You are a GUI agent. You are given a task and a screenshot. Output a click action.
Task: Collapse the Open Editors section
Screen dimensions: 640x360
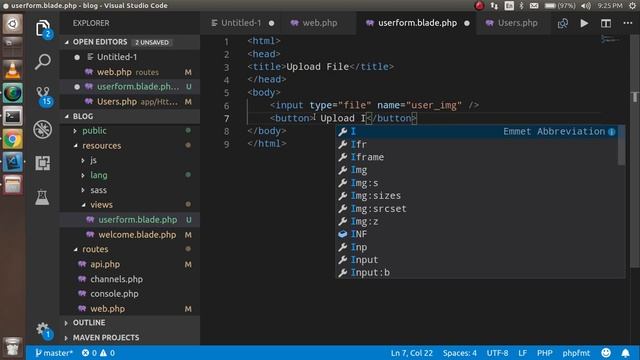pos(130,42)
